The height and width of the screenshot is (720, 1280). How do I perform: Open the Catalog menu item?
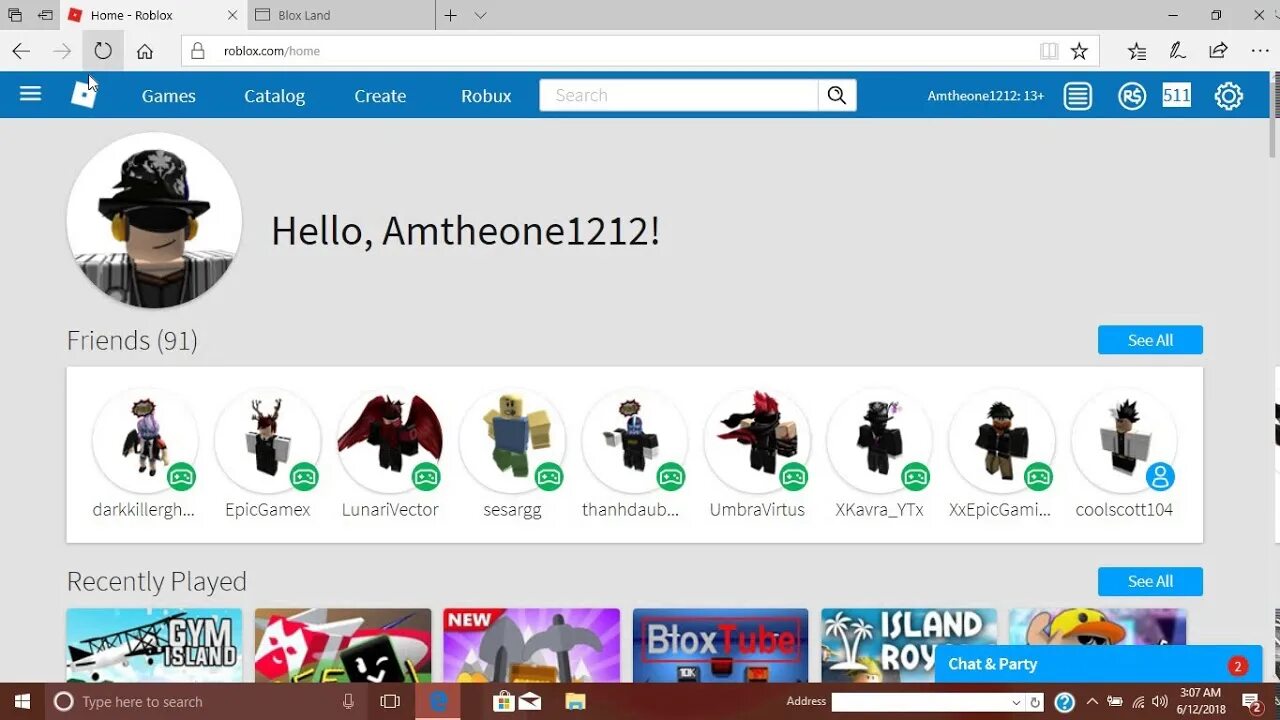[x=274, y=96]
